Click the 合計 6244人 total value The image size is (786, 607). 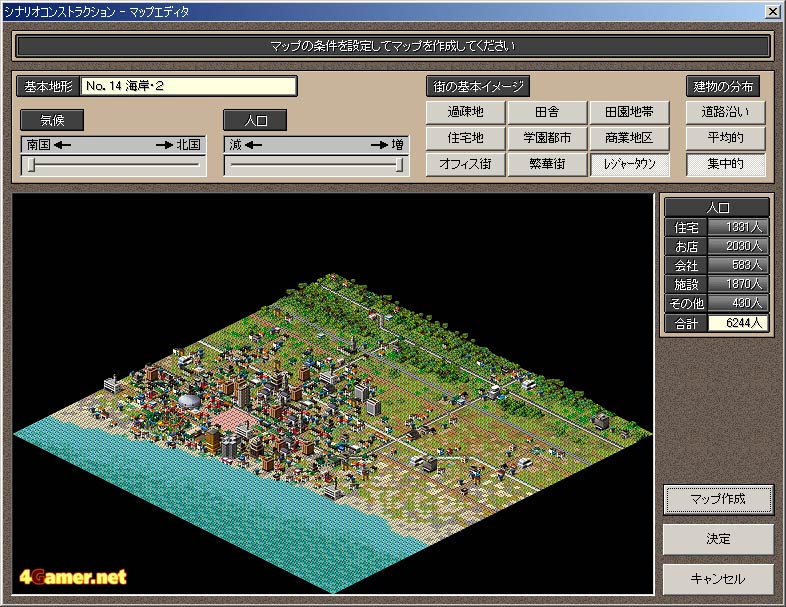738,323
